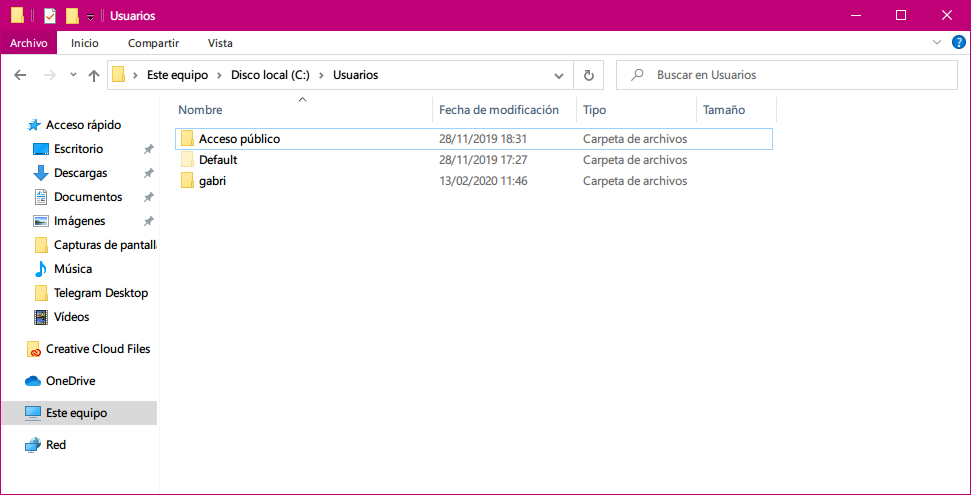Focus the 'Buscar en Usuarios' search box

[786, 76]
